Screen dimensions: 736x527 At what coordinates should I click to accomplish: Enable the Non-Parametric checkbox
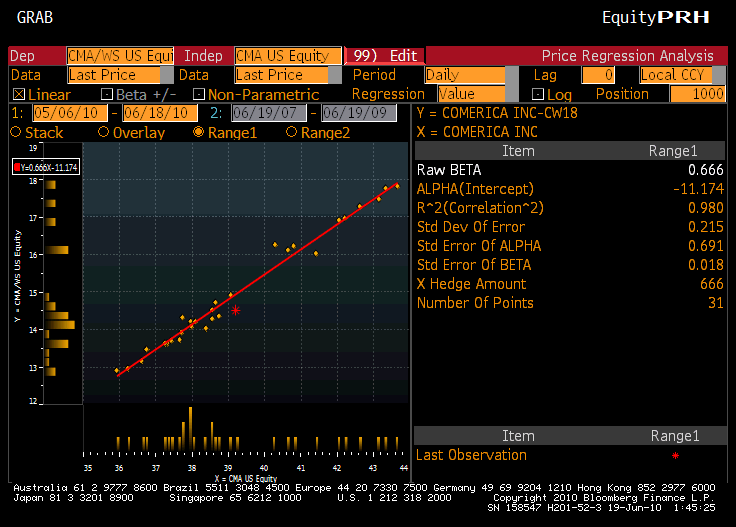199,94
